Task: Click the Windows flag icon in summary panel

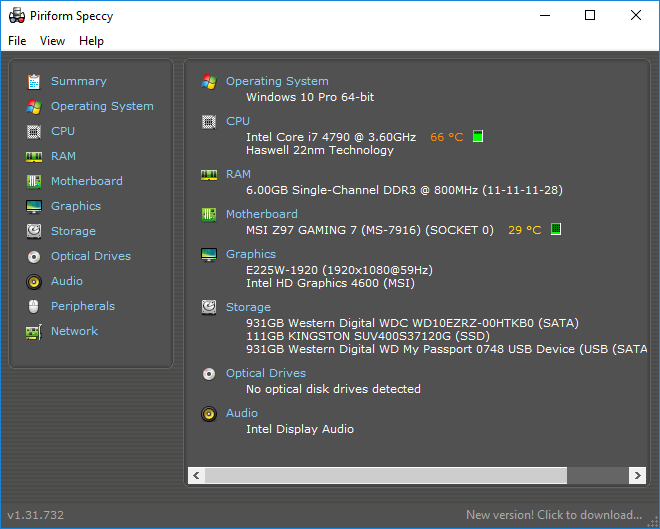Action: click(209, 82)
